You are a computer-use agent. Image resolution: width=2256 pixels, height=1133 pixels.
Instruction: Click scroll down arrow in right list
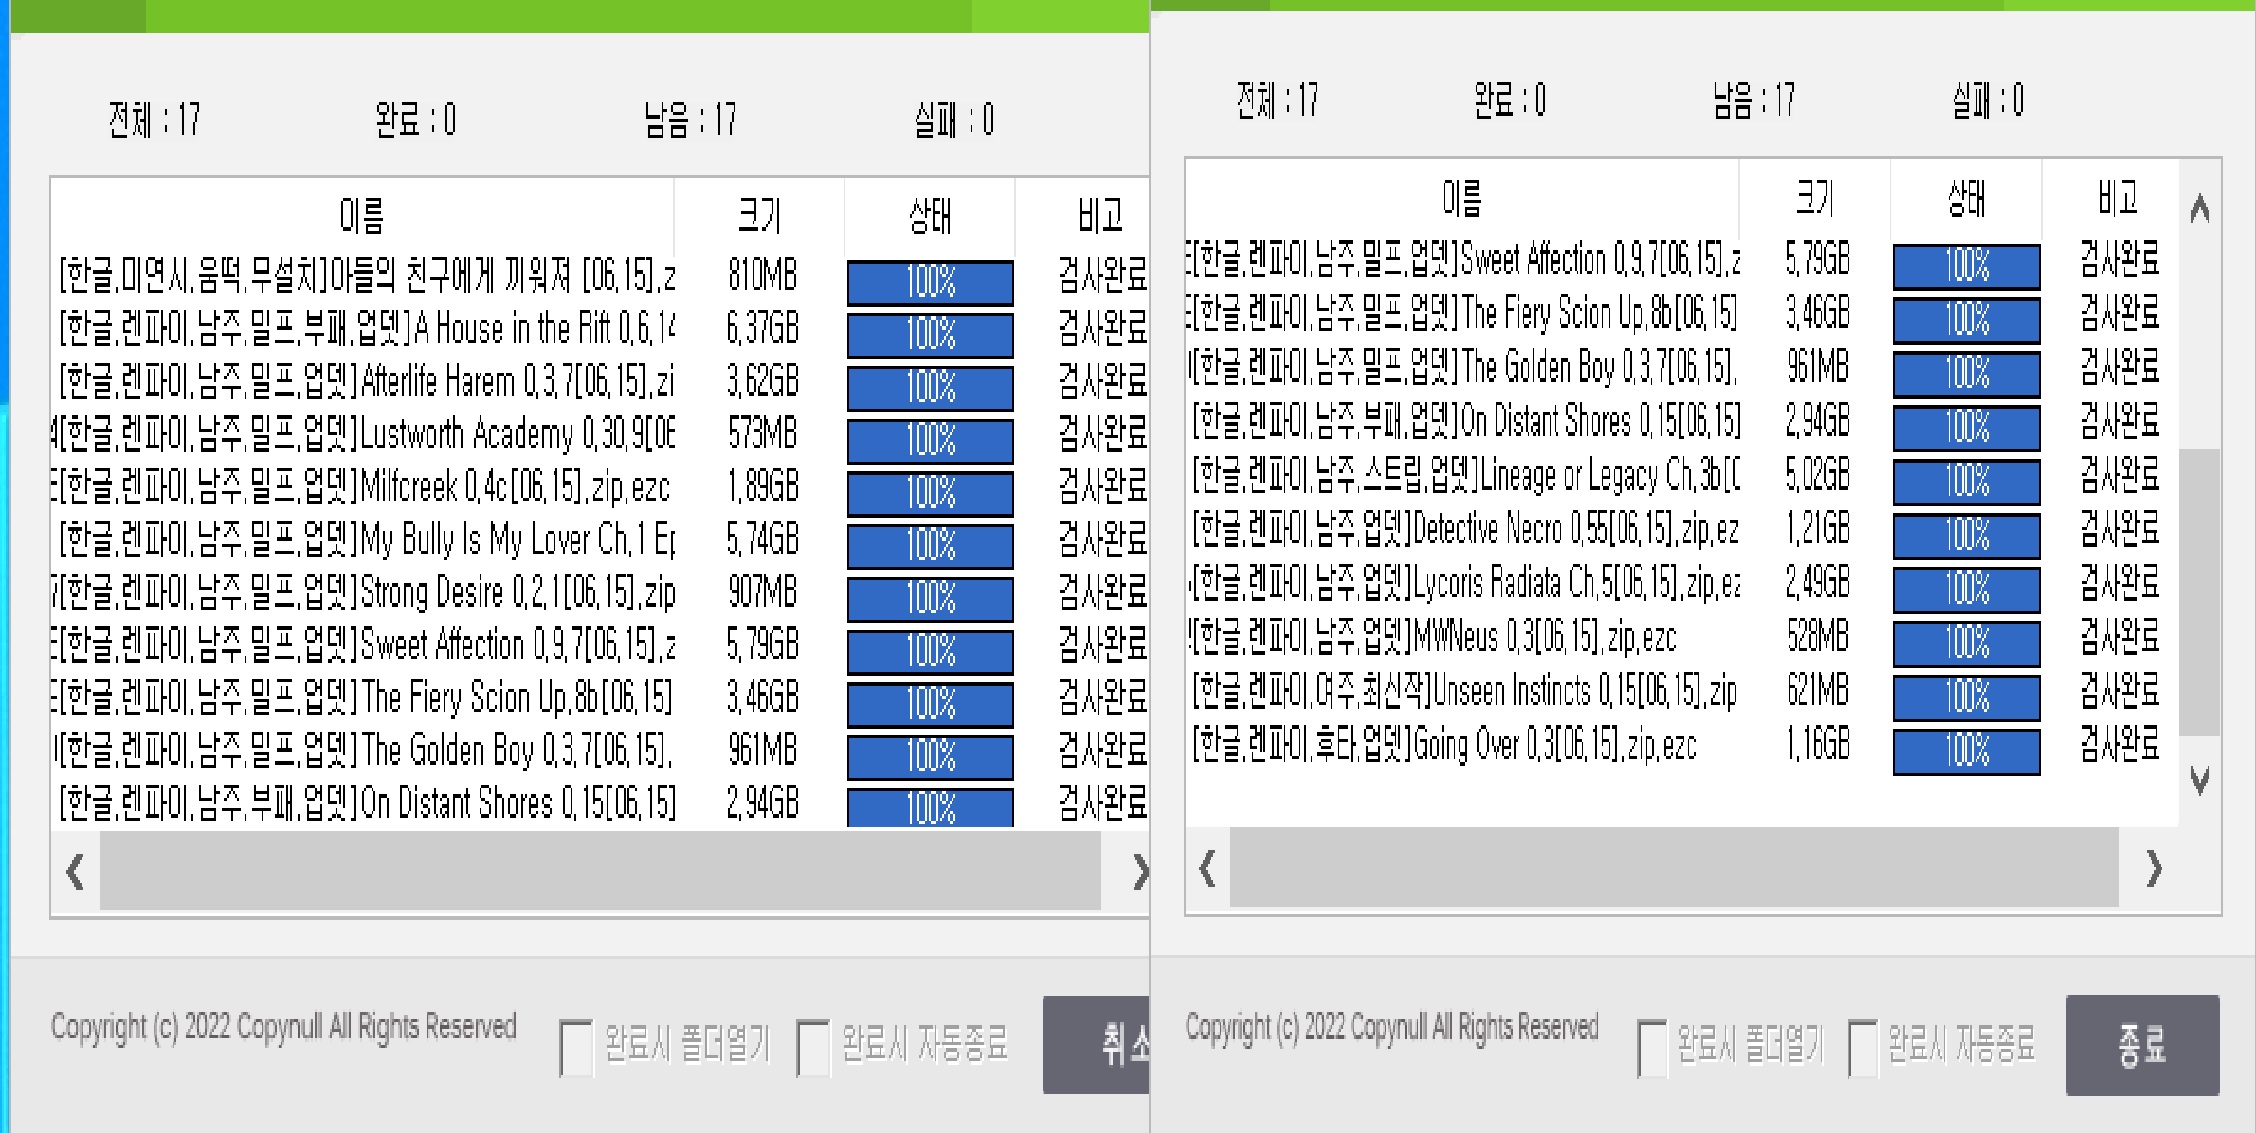(2199, 779)
